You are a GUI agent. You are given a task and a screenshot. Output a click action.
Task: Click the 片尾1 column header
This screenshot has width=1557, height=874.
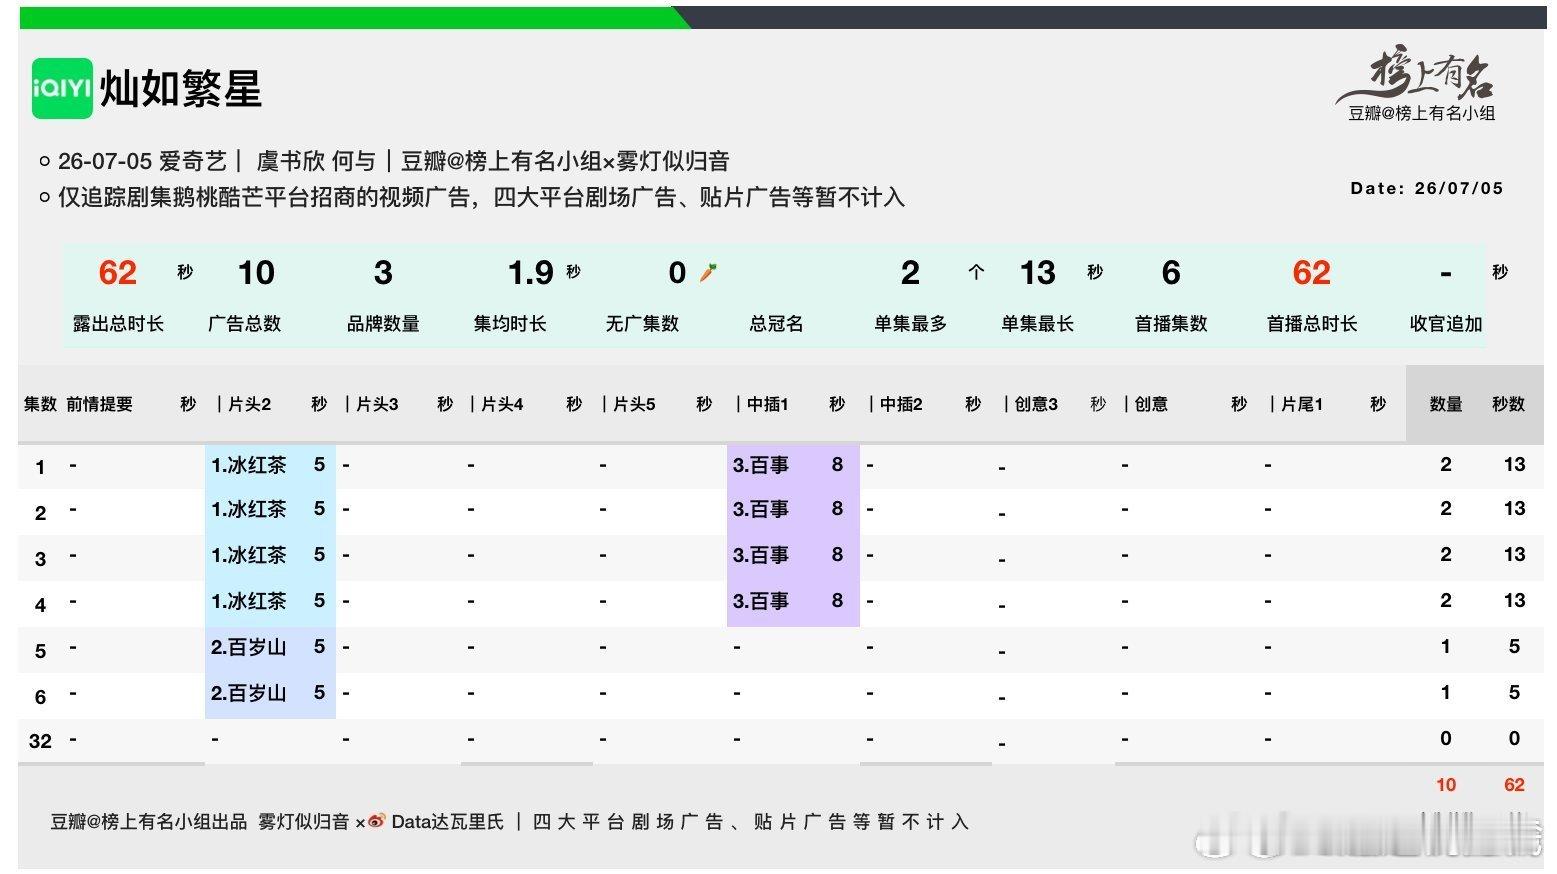tap(1301, 404)
